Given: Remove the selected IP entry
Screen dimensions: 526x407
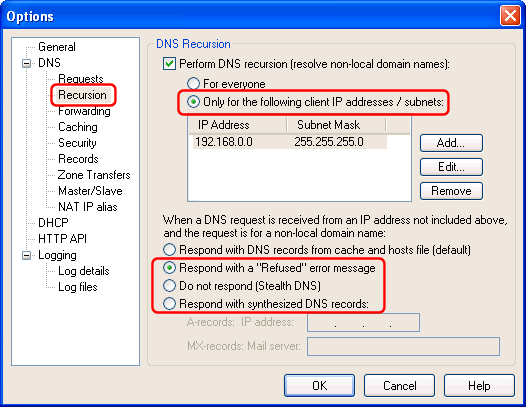Looking at the screenshot, I should coord(451,191).
